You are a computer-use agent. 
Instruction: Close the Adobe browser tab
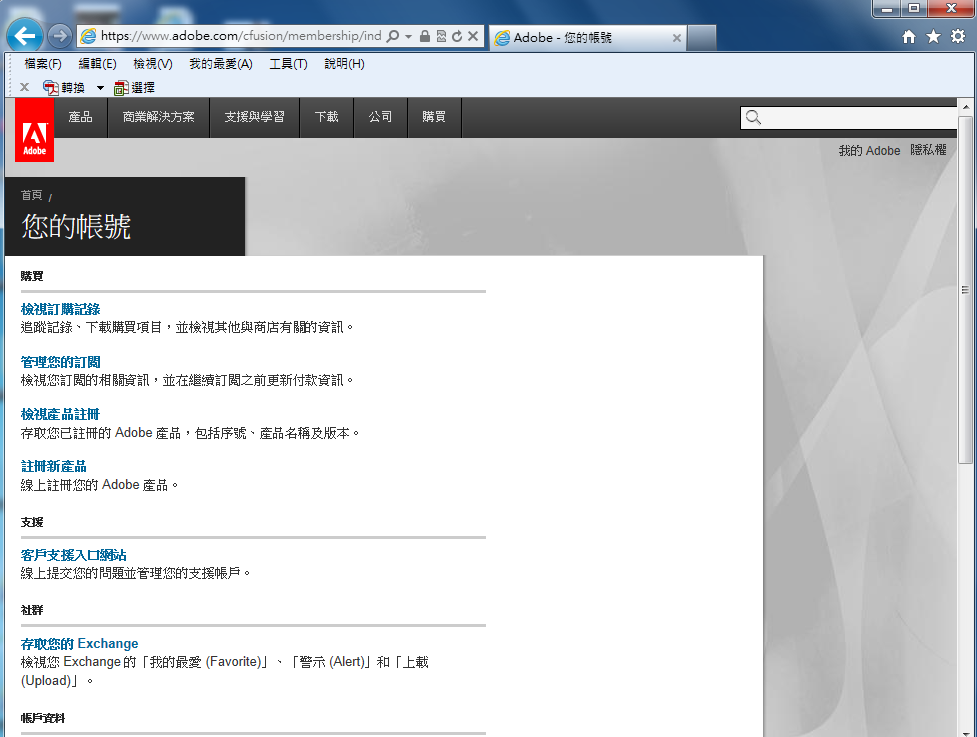coord(677,38)
